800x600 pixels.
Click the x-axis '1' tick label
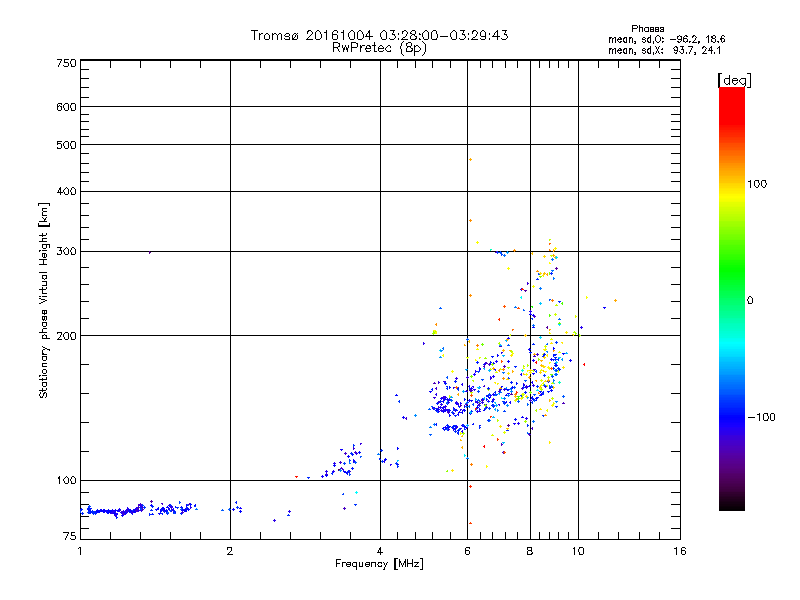pyautogui.click(x=80, y=551)
